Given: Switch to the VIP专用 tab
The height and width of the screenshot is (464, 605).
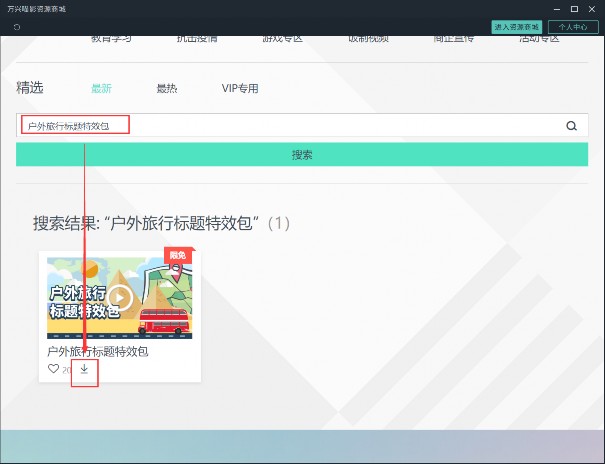Looking at the screenshot, I should click(x=240, y=88).
